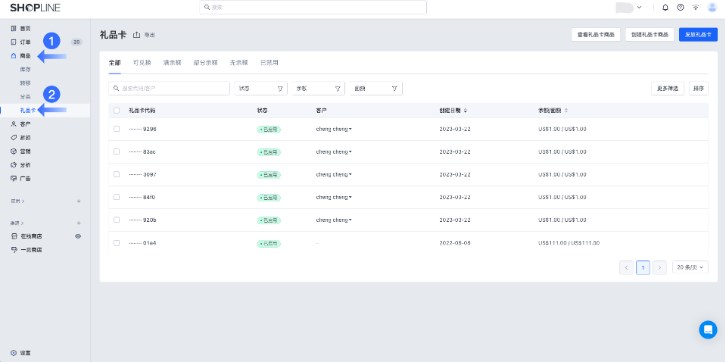Open the 在线商店 online store item

click(31, 236)
